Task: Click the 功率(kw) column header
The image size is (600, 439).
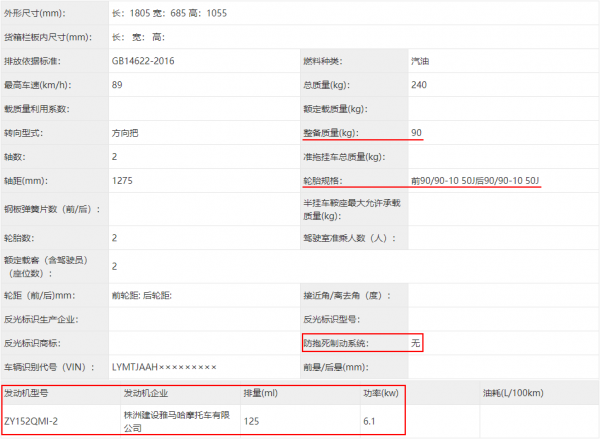Action: (x=381, y=393)
